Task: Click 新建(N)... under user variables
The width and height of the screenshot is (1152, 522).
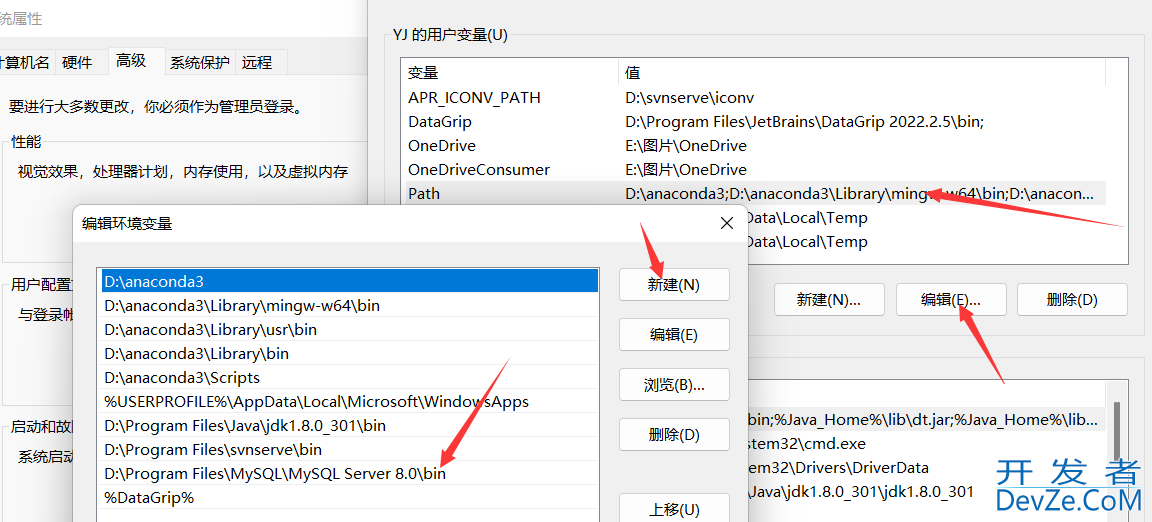Action: 829,300
